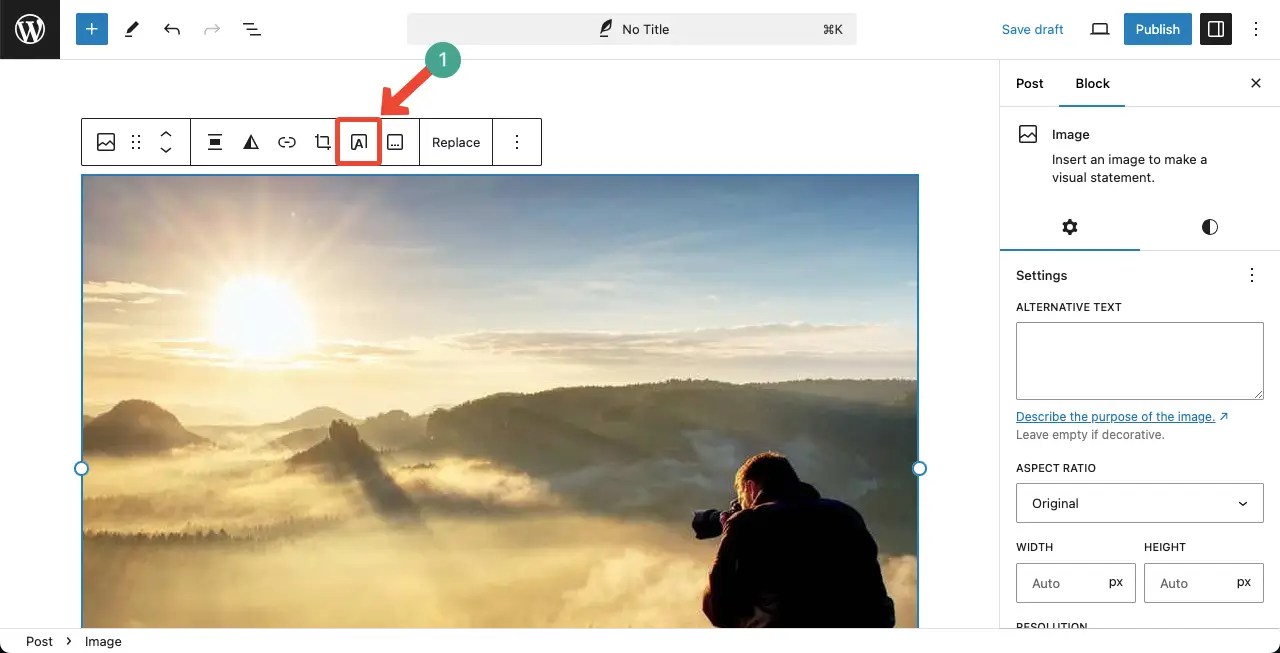Viewport: 1280px width, 653px height.
Task: Open the block inserter with the plus icon
Action: (91, 29)
